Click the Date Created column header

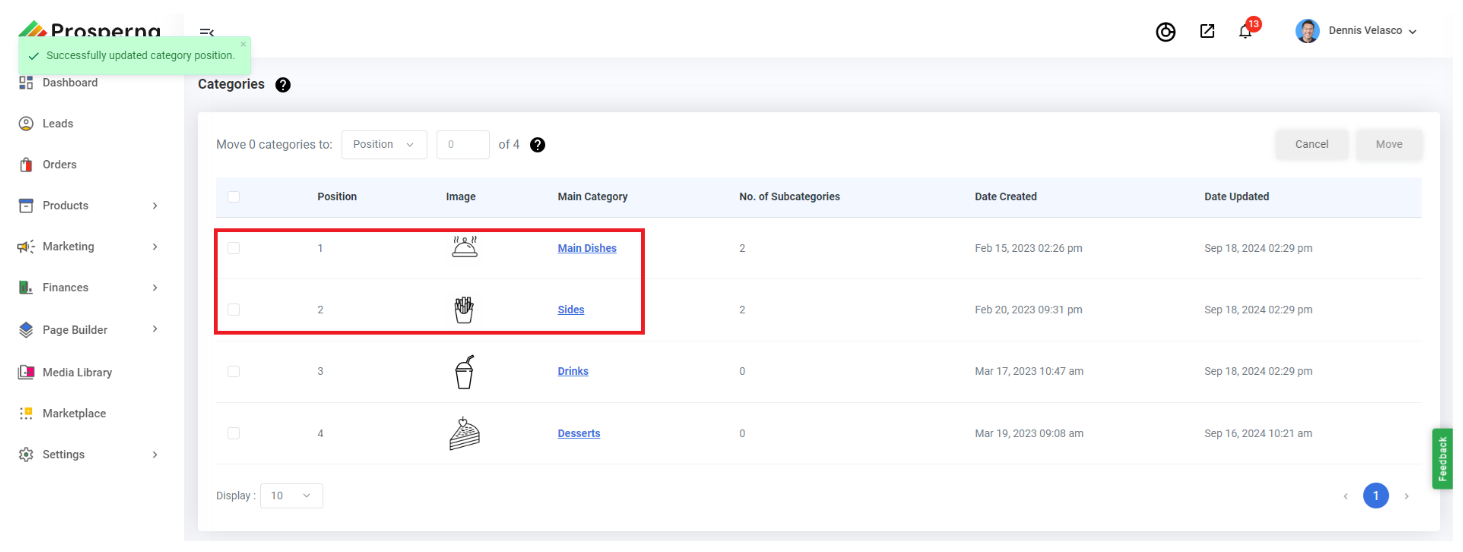pyautogui.click(x=1006, y=197)
